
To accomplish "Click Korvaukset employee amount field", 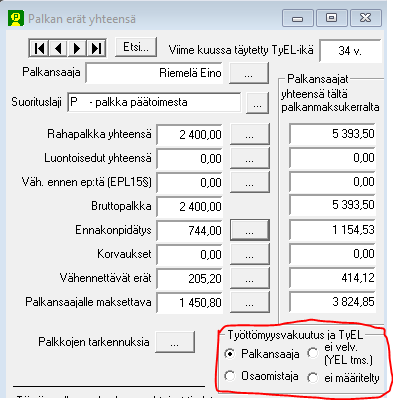I will coord(190,255).
